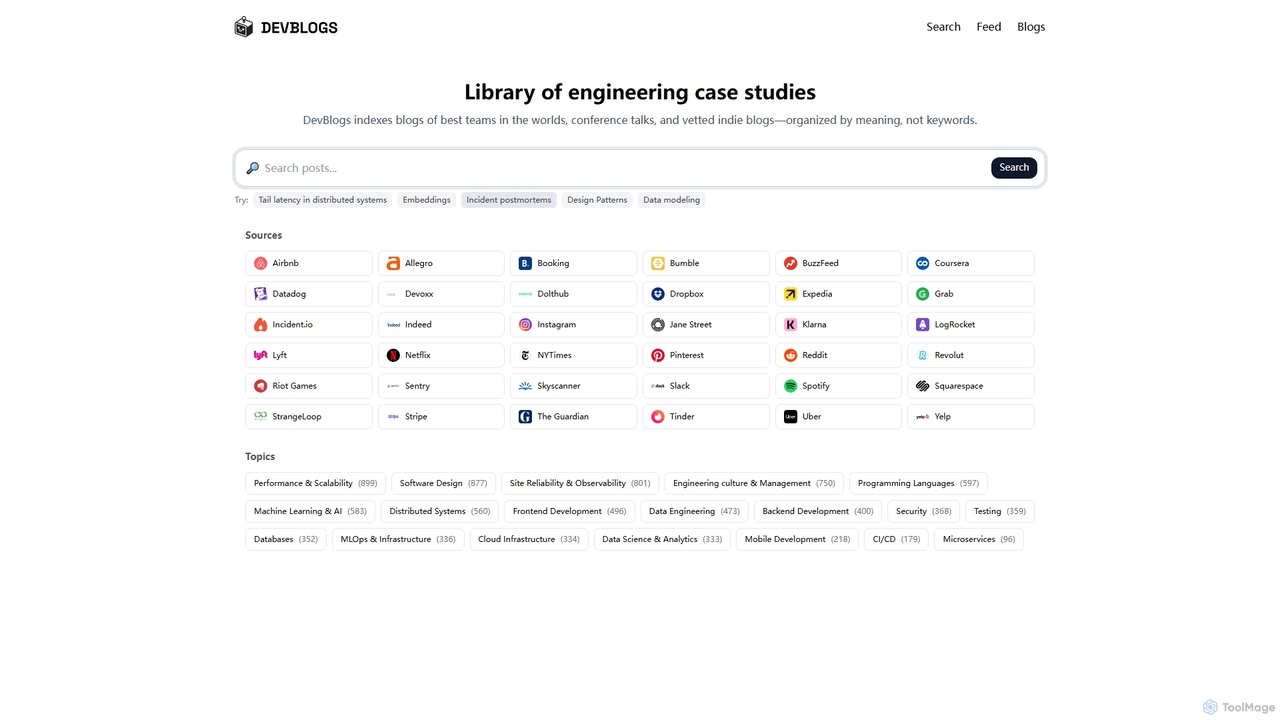Select the Data Engineering topic
The height and width of the screenshot is (720, 1280).
click(694, 511)
